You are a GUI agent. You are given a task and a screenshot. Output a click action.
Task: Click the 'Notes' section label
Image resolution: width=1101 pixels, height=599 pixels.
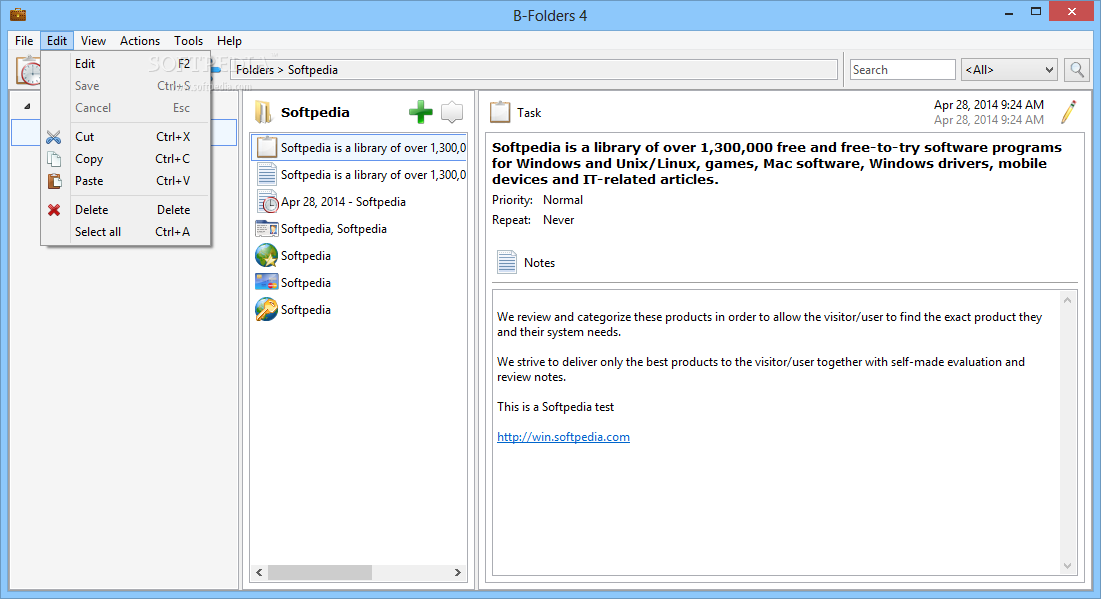point(539,263)
